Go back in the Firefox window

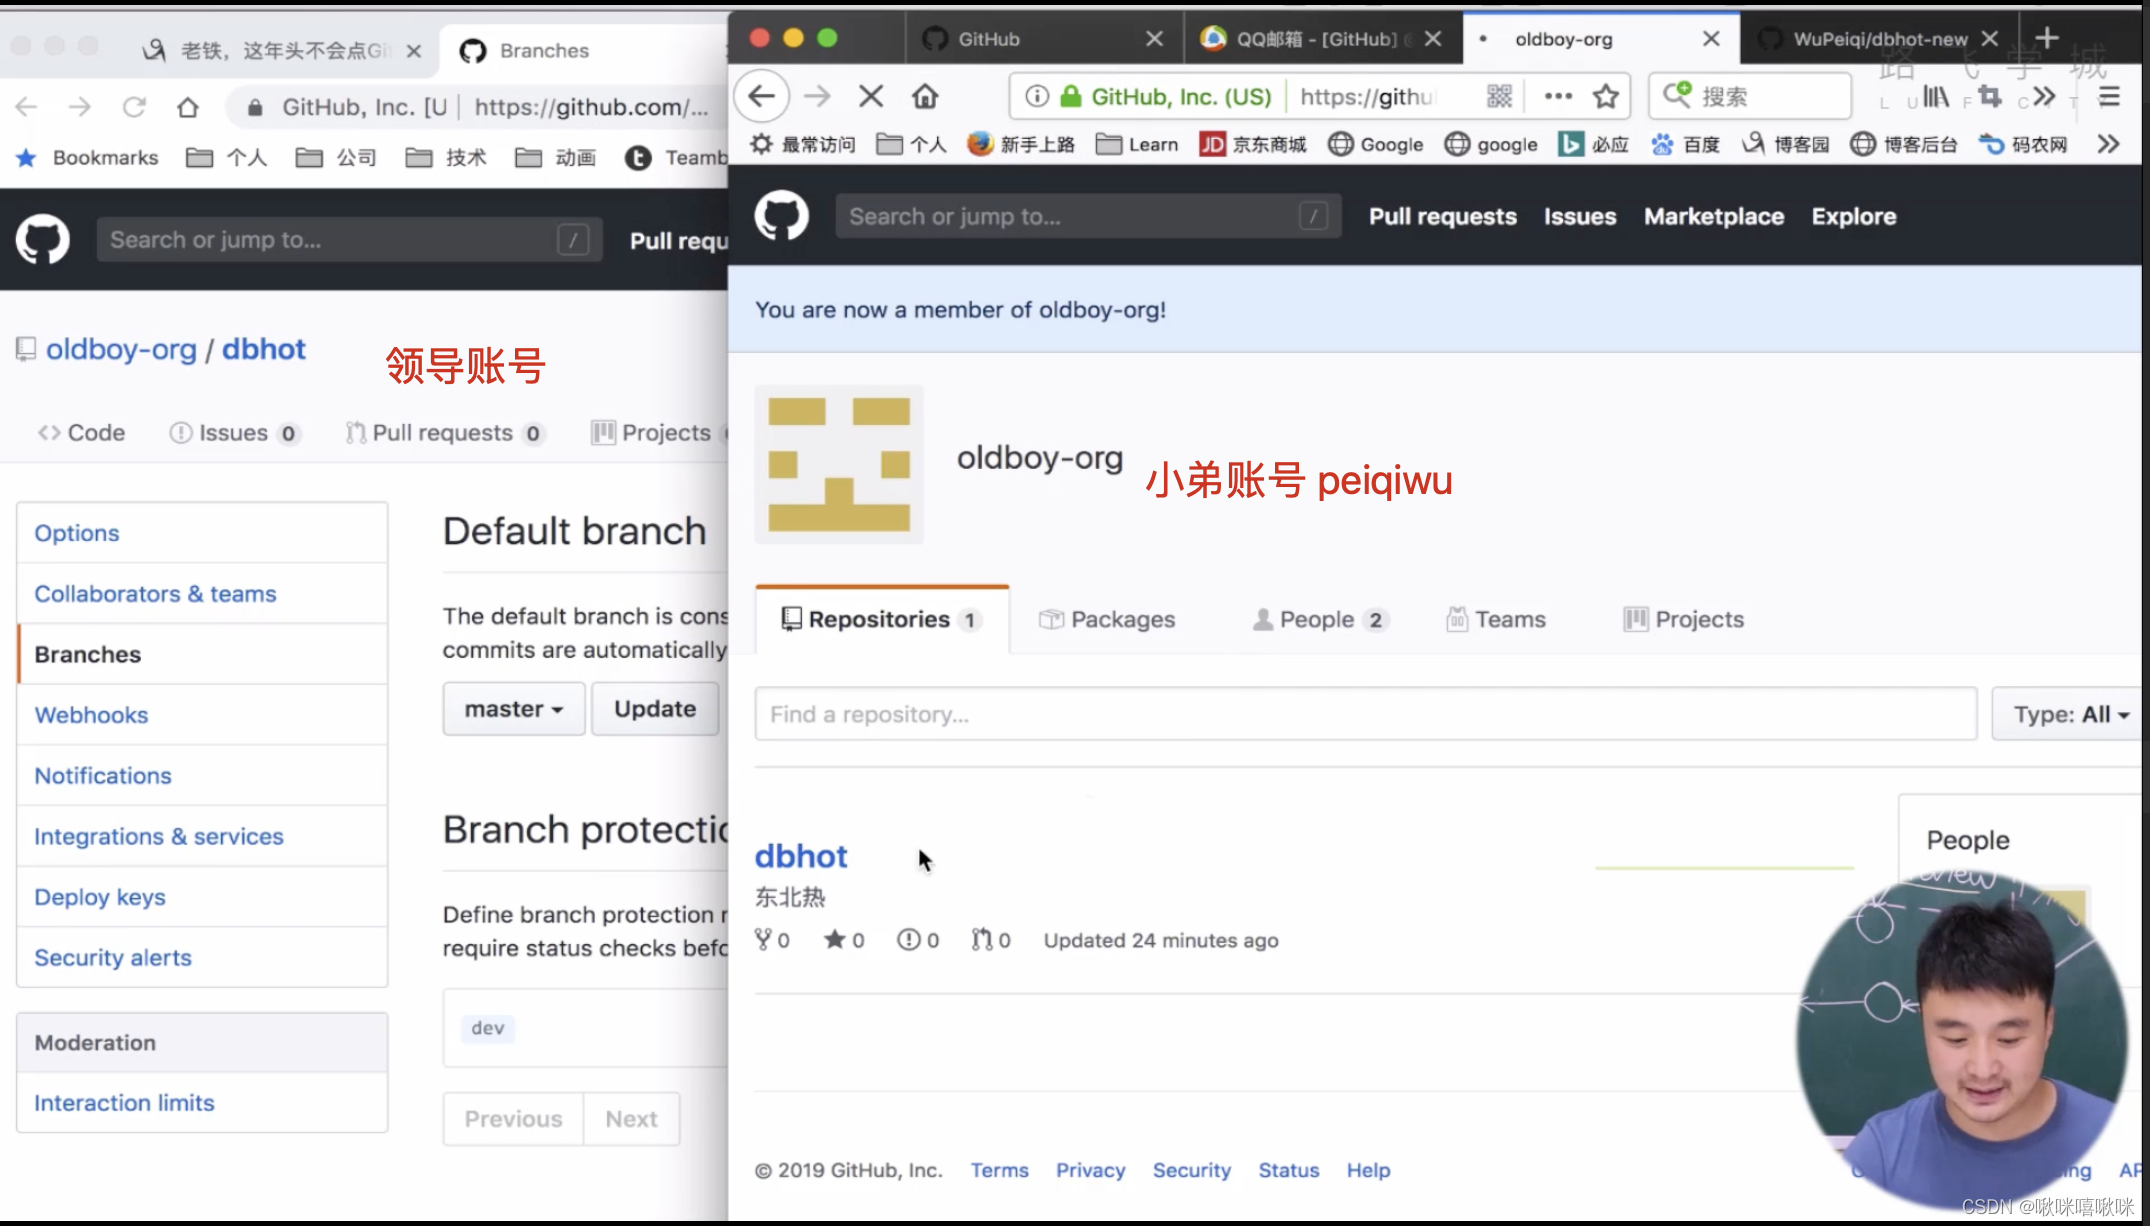[x=762, y=96]
